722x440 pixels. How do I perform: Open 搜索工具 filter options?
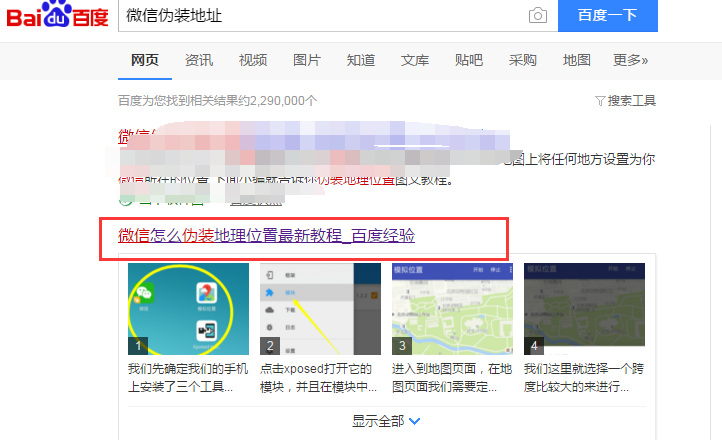[x=625, y=100]
